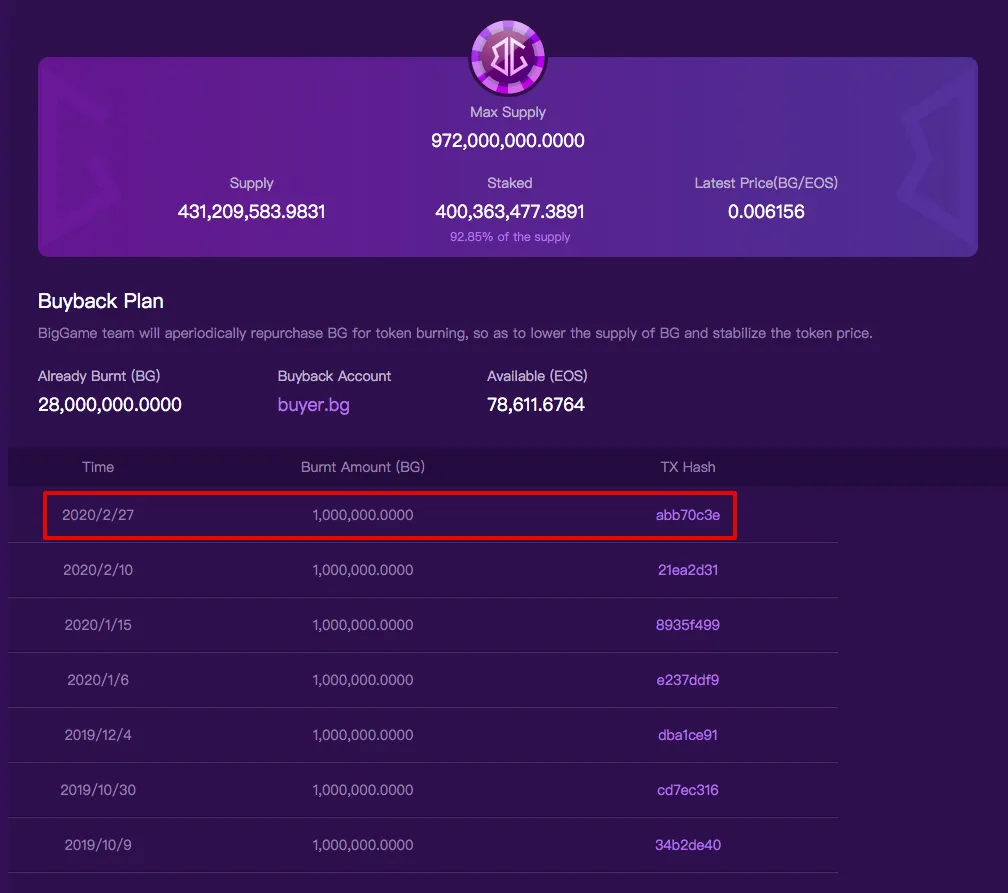Select the TX Hash column header
Screen dimensions: 1008x893
688,467
